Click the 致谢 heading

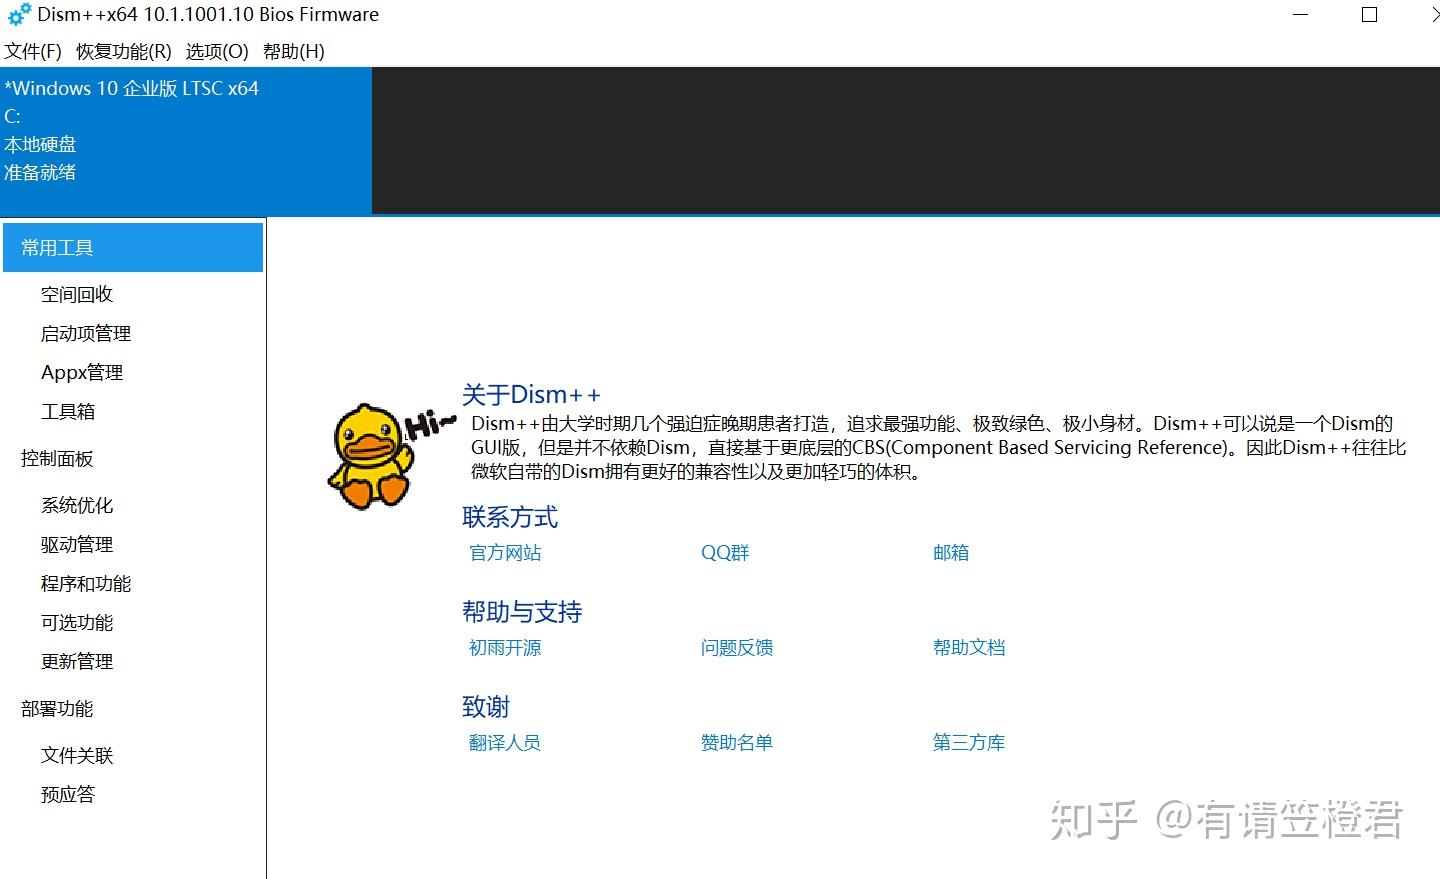click(x=486, y=707)
